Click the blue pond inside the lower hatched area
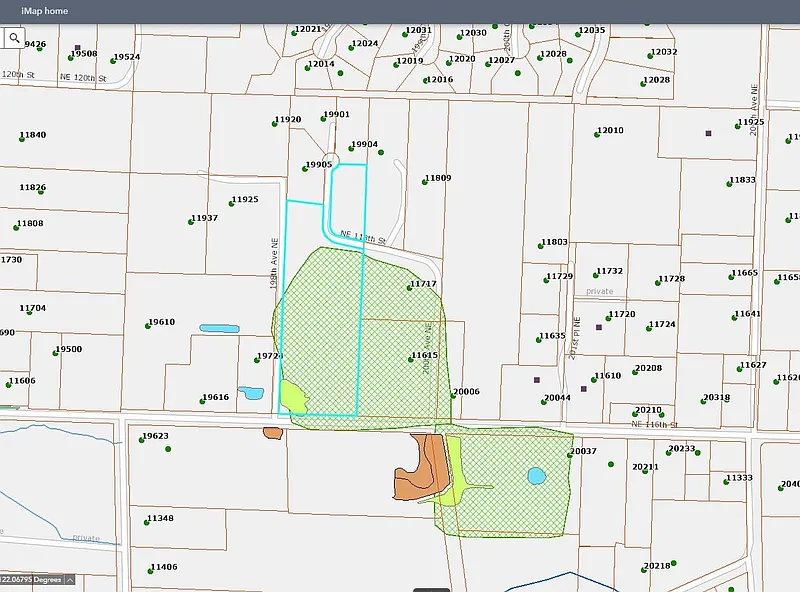This screenshot has height=592, width=800. (x=536, y=476)
